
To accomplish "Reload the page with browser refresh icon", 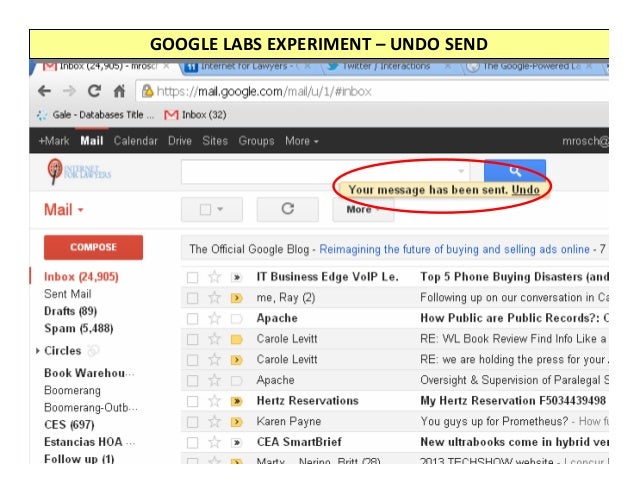I will point(94,91).
